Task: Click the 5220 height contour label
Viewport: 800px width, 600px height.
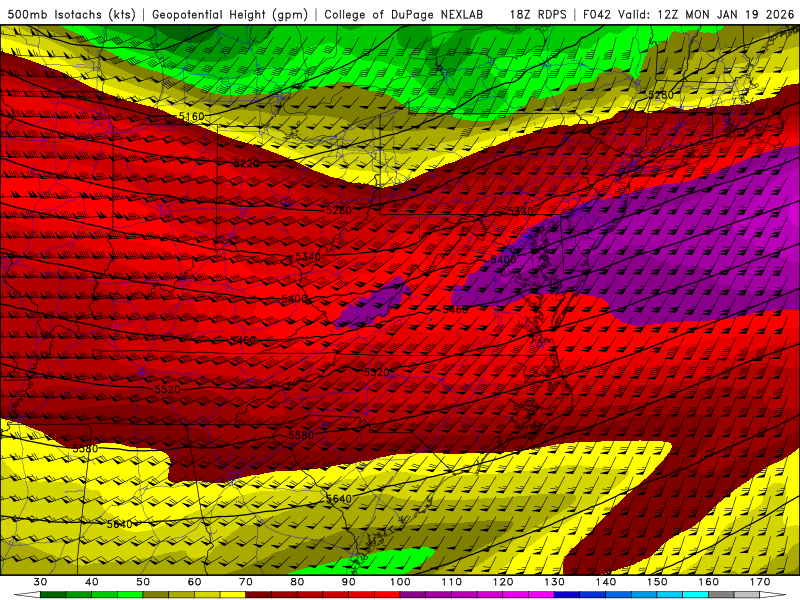Action: (246, 163)
